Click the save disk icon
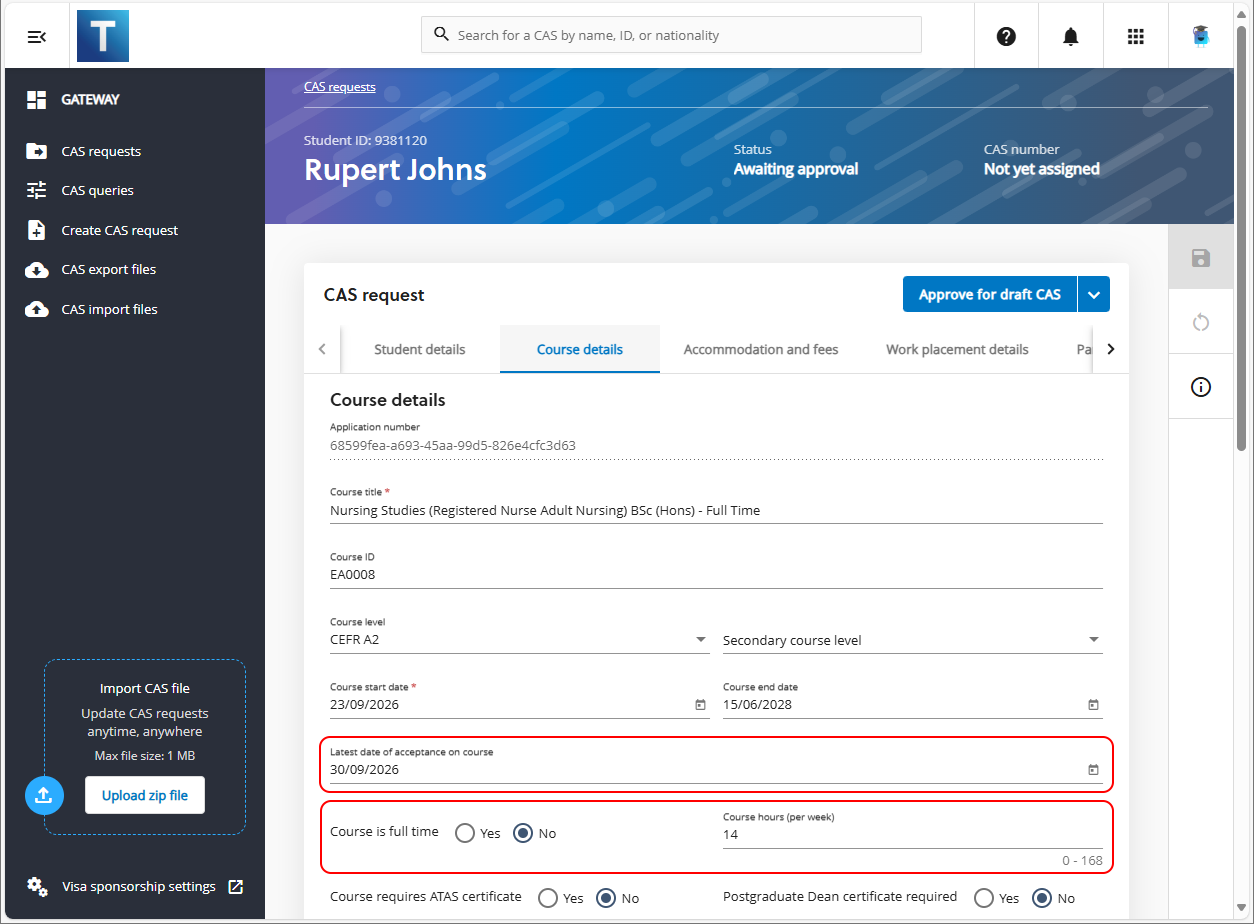Image resolution: width=1254 pixels, height=924 pixels. point(1201,259)
